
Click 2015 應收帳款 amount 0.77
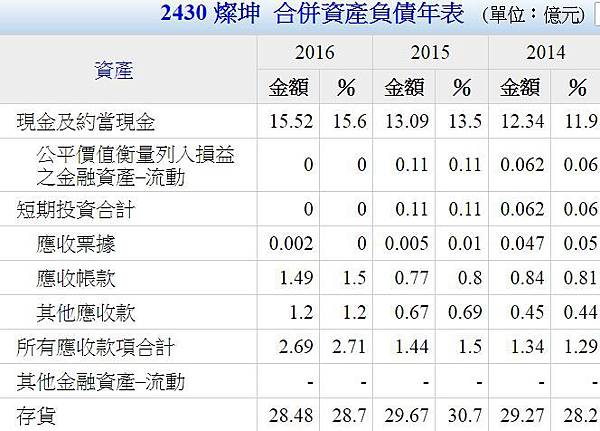[x=412, y=278]
